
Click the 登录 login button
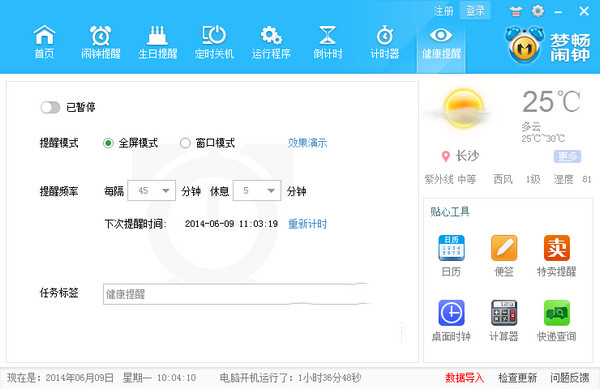475,11
